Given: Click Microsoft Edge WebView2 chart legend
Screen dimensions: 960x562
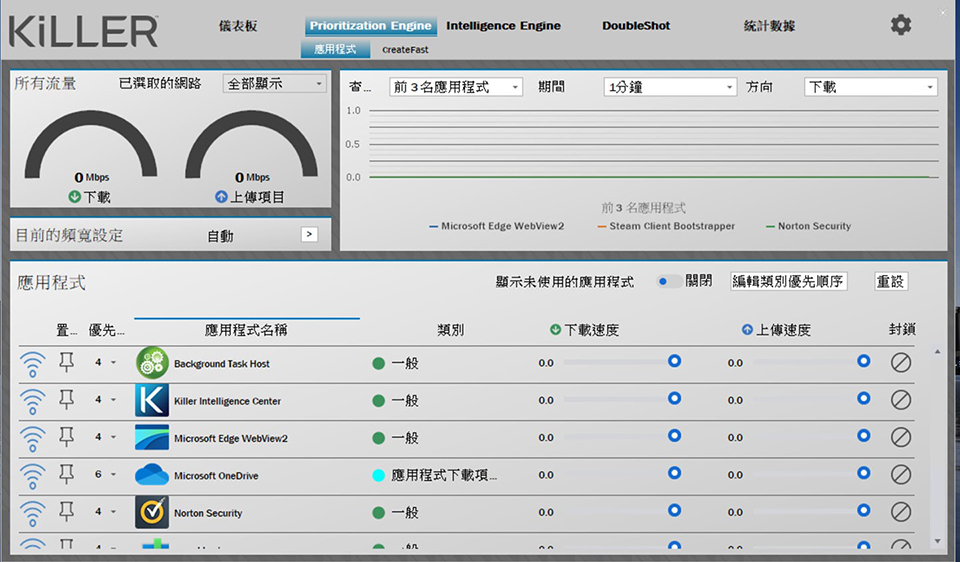Looking at the screenshot, I should (497, 226).
